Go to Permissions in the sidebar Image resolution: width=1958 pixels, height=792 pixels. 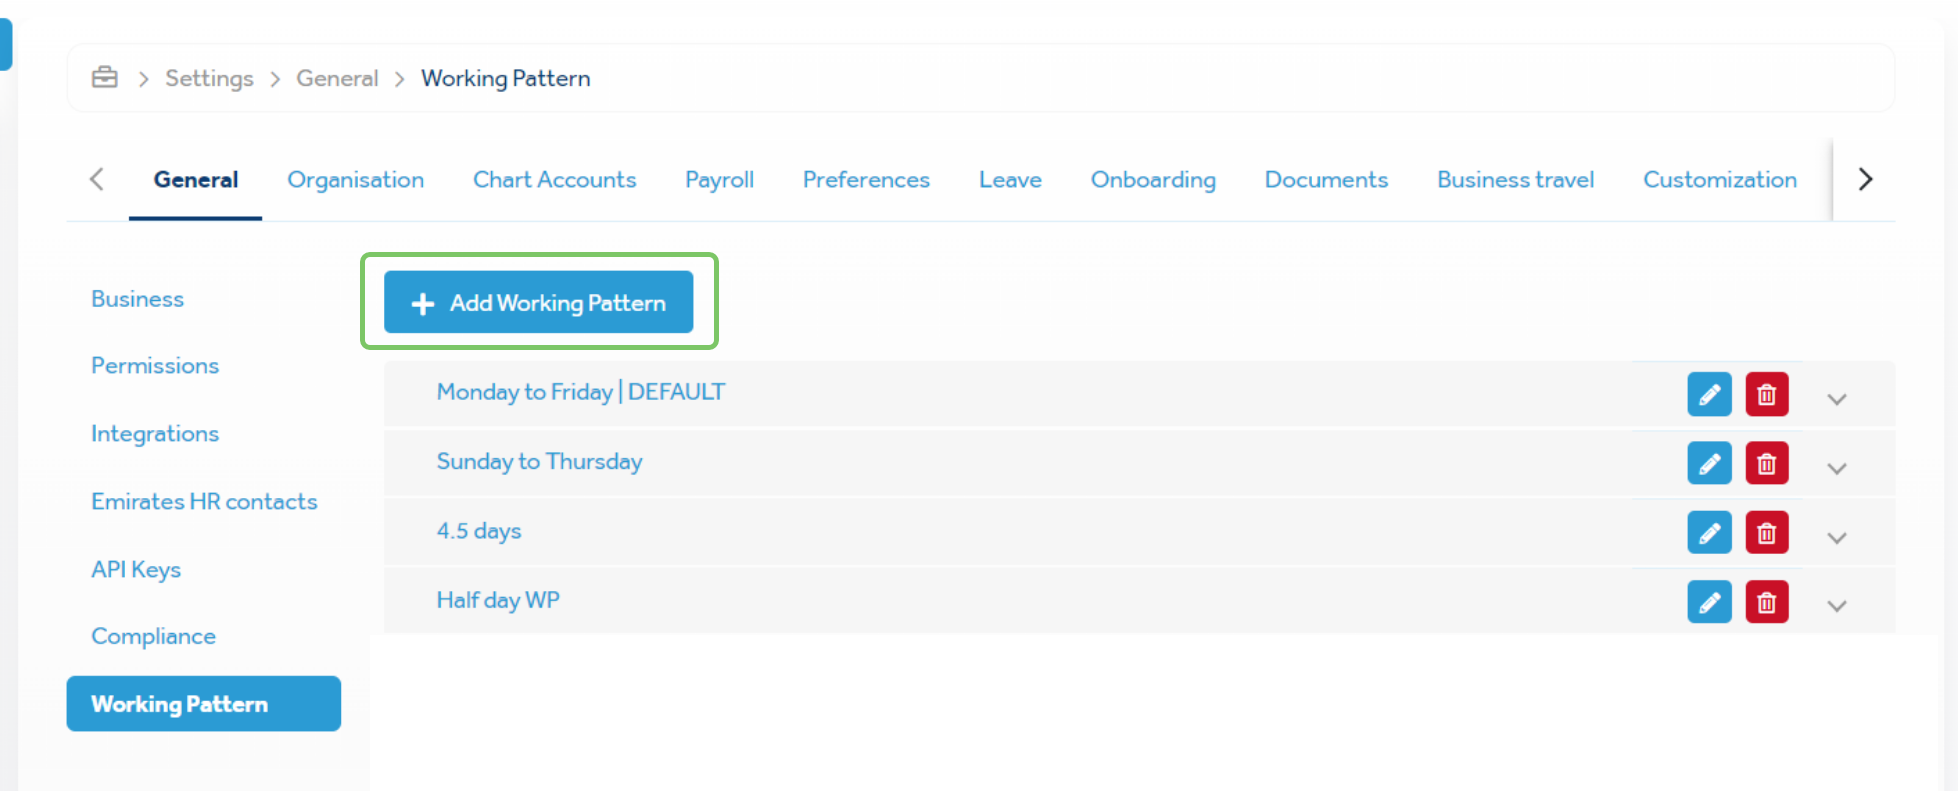(155, 366)
